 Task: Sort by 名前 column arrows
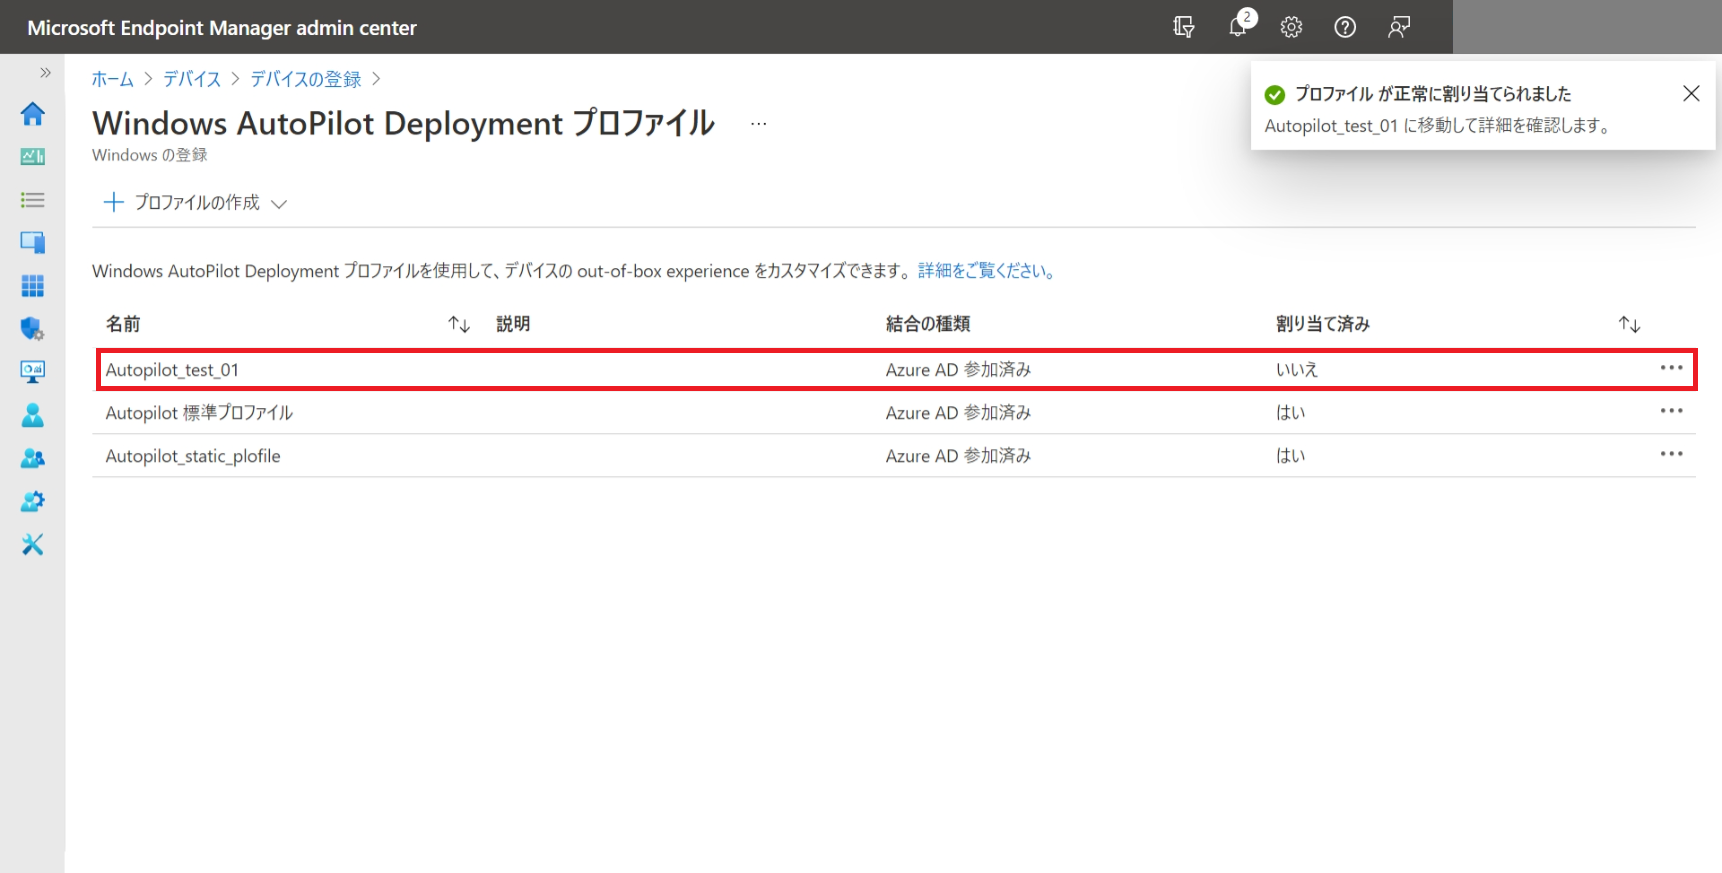[459, 324]
